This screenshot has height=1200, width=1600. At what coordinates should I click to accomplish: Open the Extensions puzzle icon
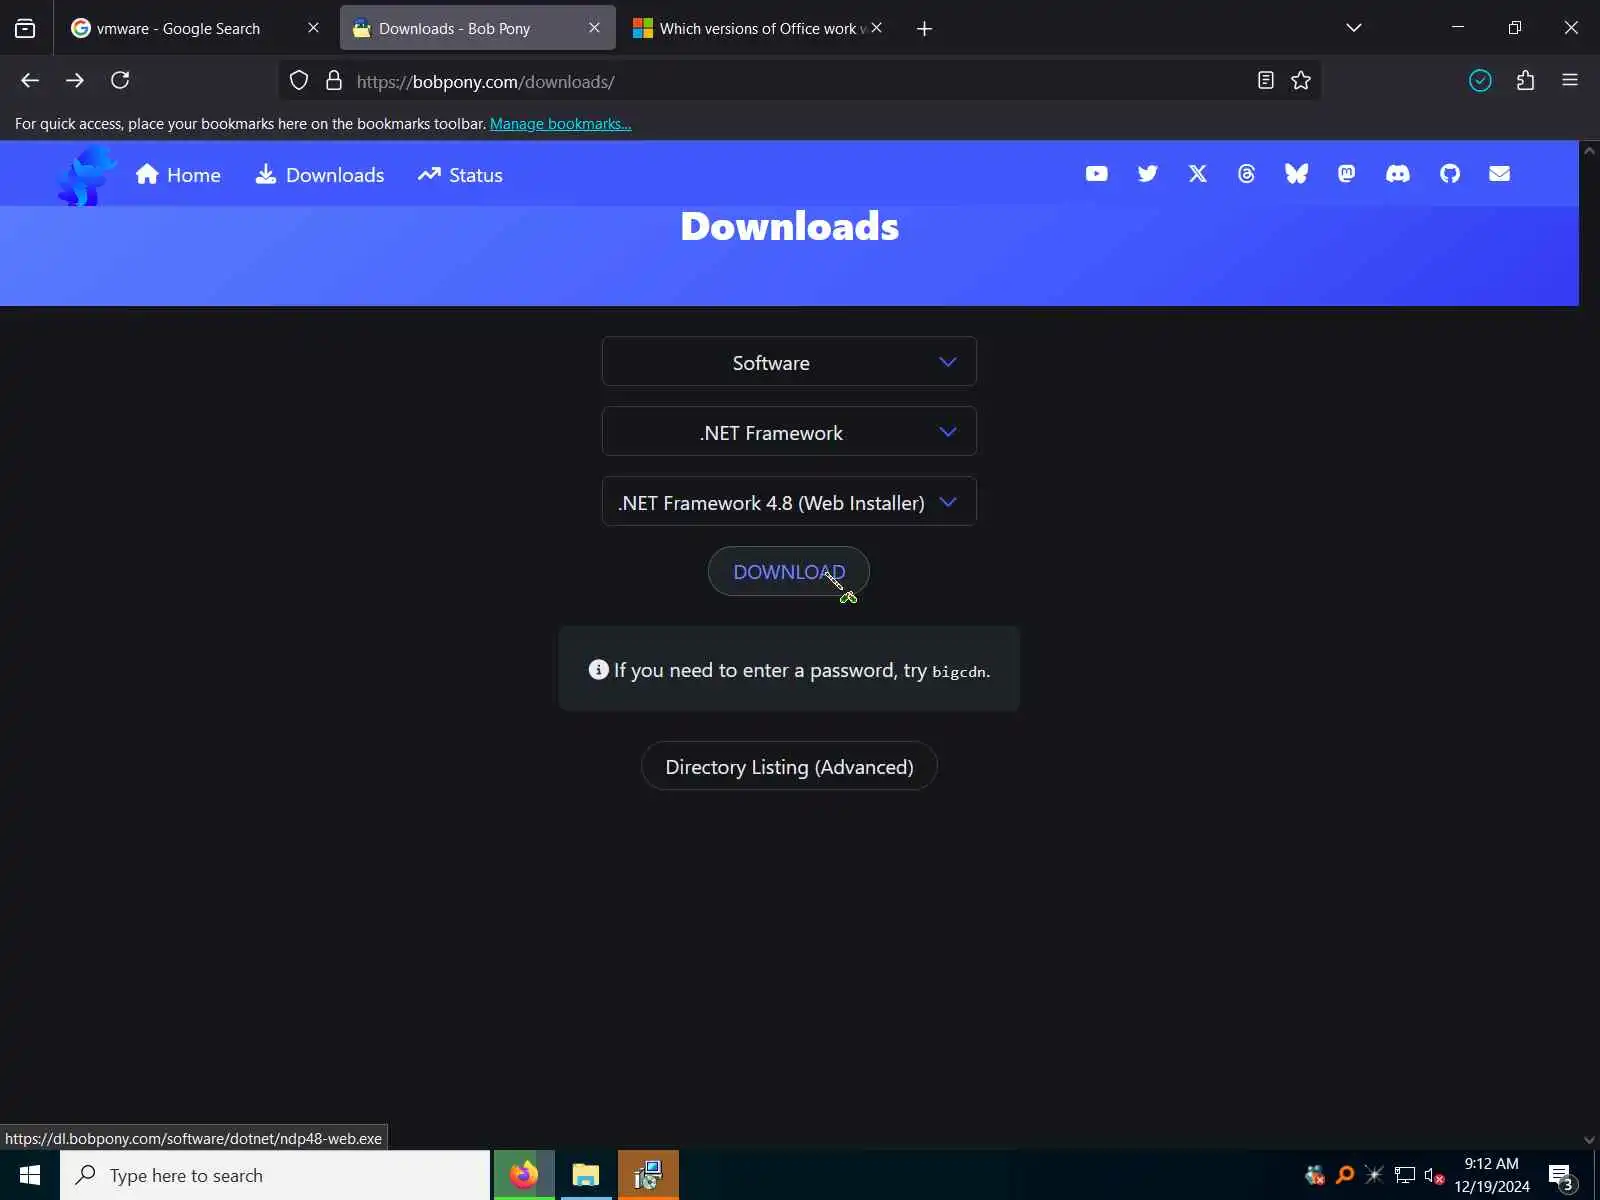(x=1525, y=81)
